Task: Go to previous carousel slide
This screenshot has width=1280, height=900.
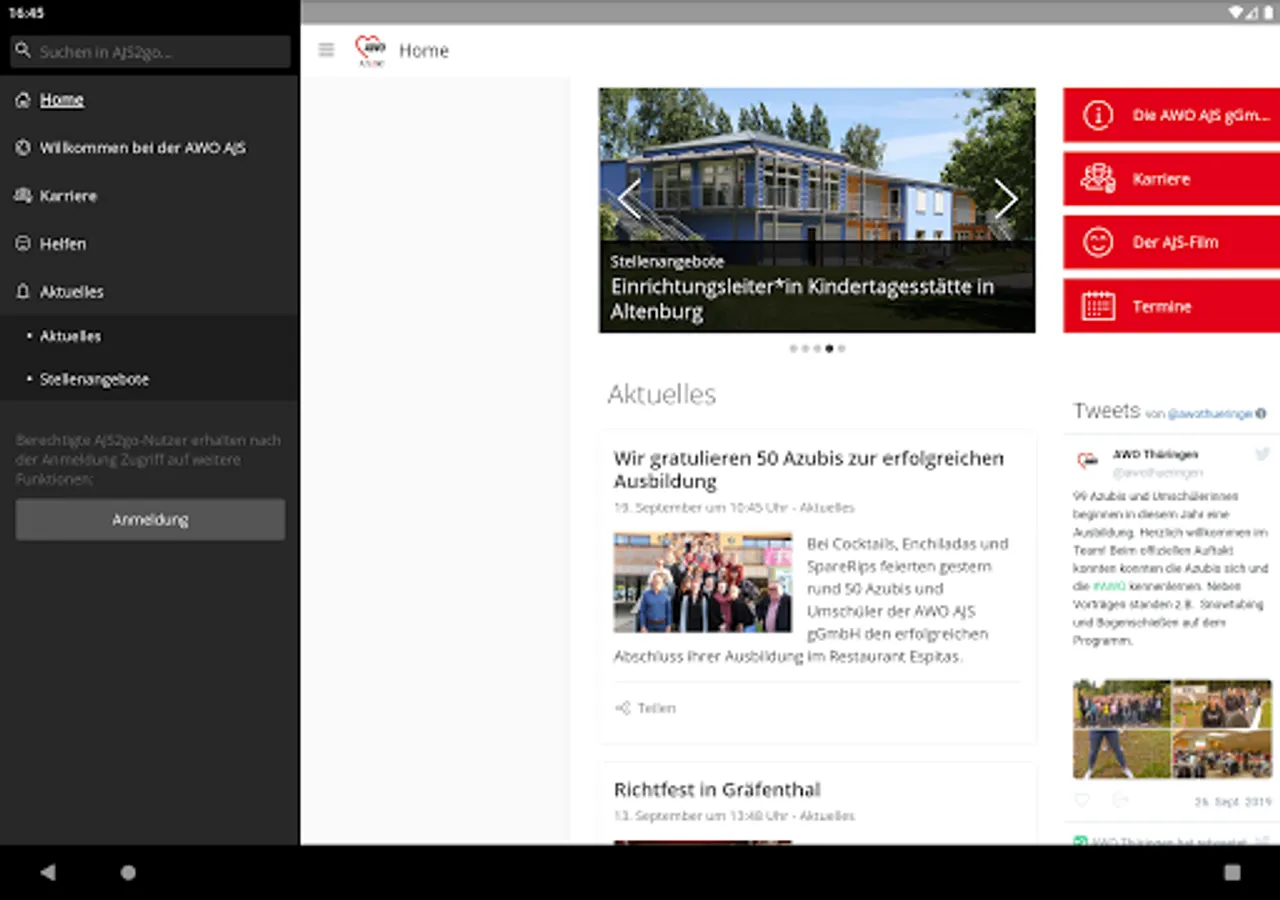Action: point(629,199)
